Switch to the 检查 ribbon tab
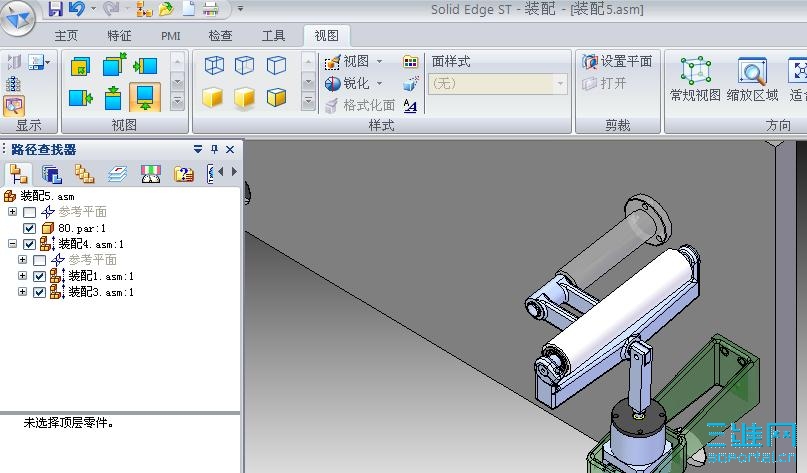Screen dimensions: 807x473 tap(220, 36)
